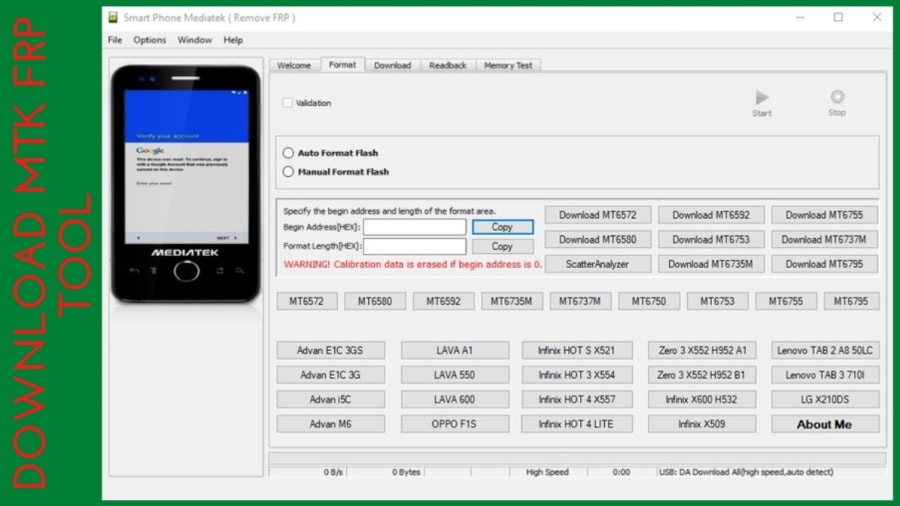Open the Options menu
This screenshot has height=506, width=900.
(150, 40)
